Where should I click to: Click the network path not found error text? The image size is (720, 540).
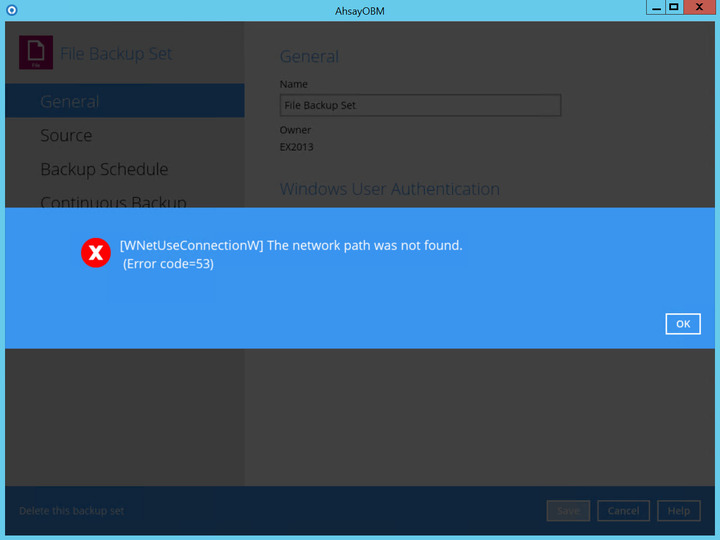291,246
